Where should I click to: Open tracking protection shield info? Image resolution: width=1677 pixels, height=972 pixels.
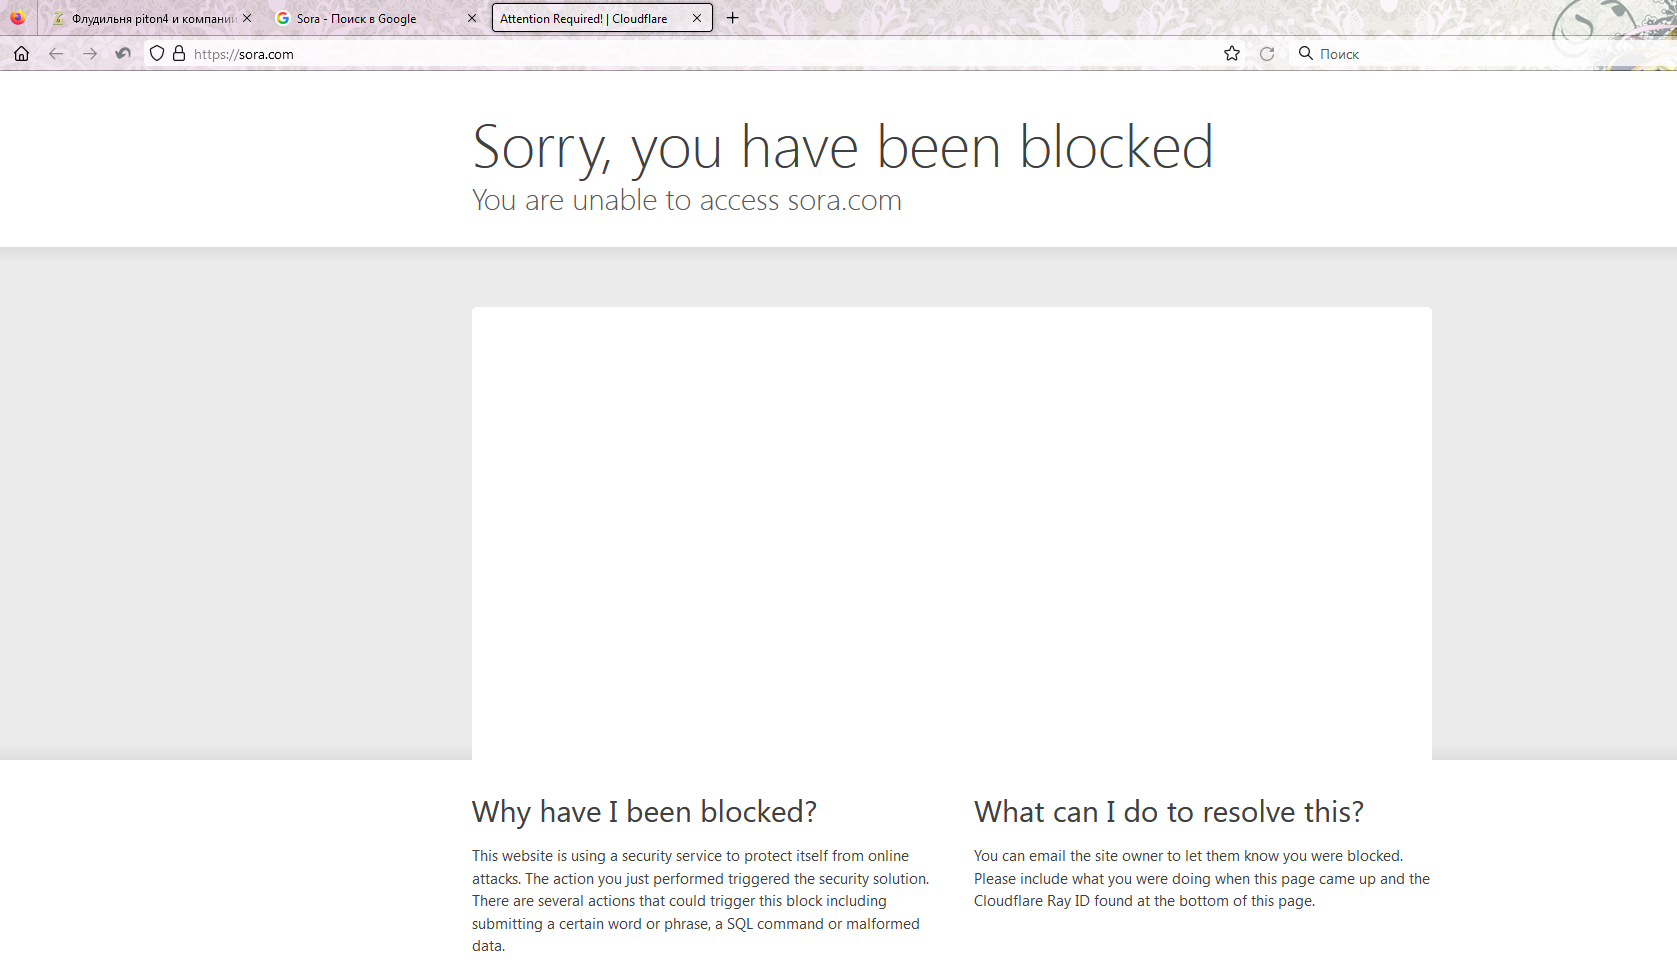point(156,54)
